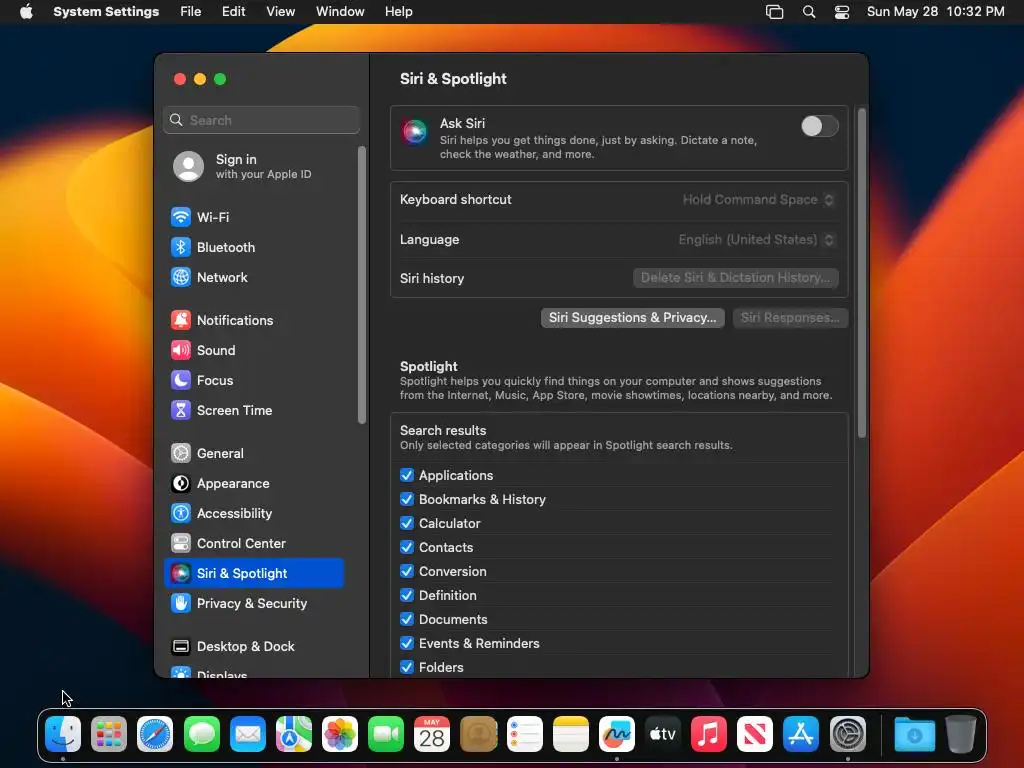Viewport: 1024px width, 768px height.
Task: Open the System Settings menu
Action: pos(106,12)
